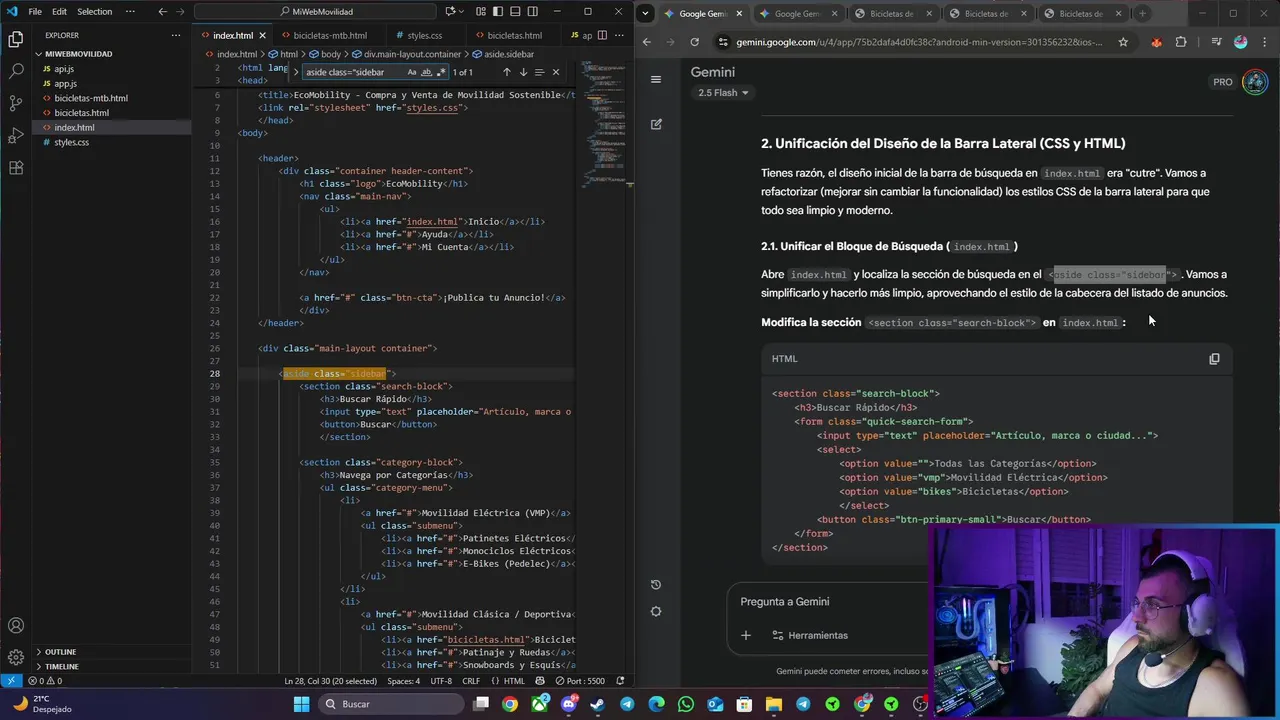
Task: Open errors and warnings status item
Action: (45, 681)
